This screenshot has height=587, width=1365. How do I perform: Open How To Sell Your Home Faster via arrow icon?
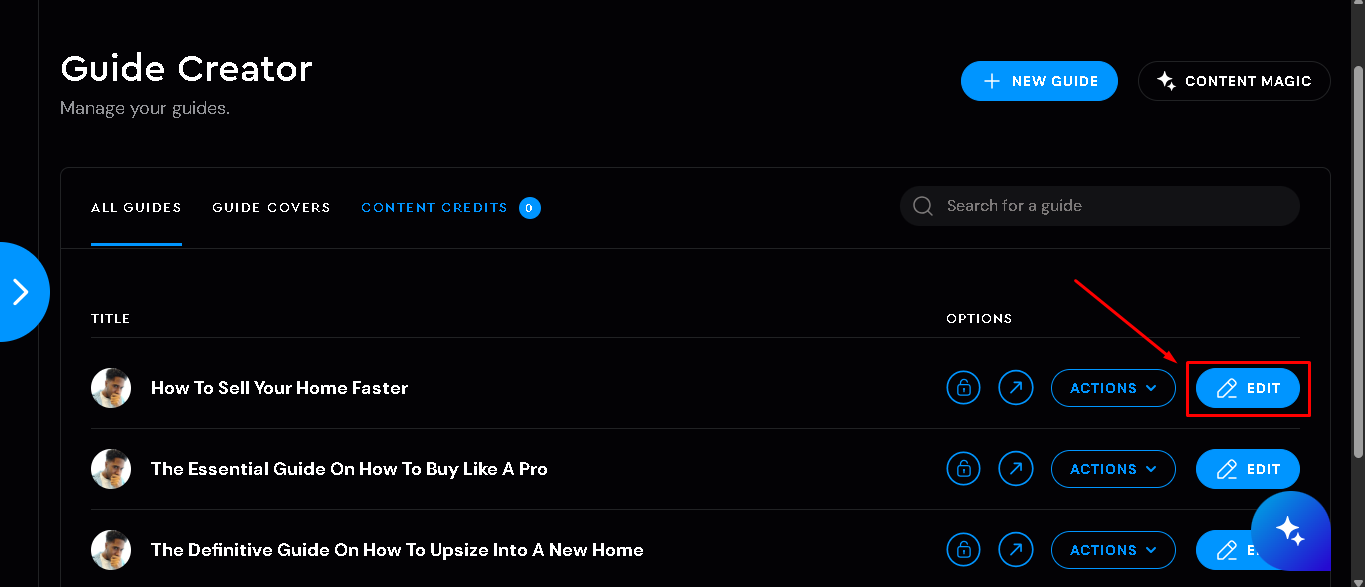click(1016, 388)
